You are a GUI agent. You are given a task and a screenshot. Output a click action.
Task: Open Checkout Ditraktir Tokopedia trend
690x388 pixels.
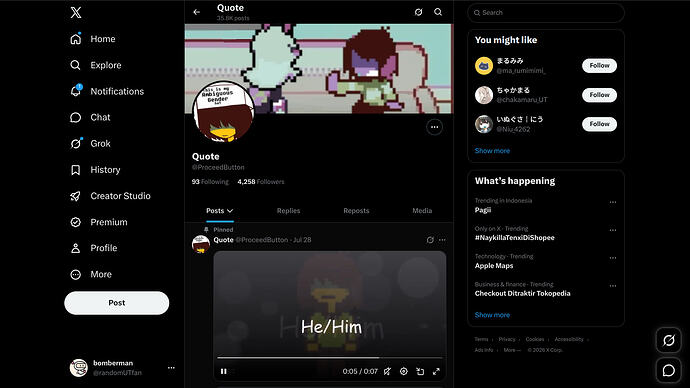pos(522,293)
